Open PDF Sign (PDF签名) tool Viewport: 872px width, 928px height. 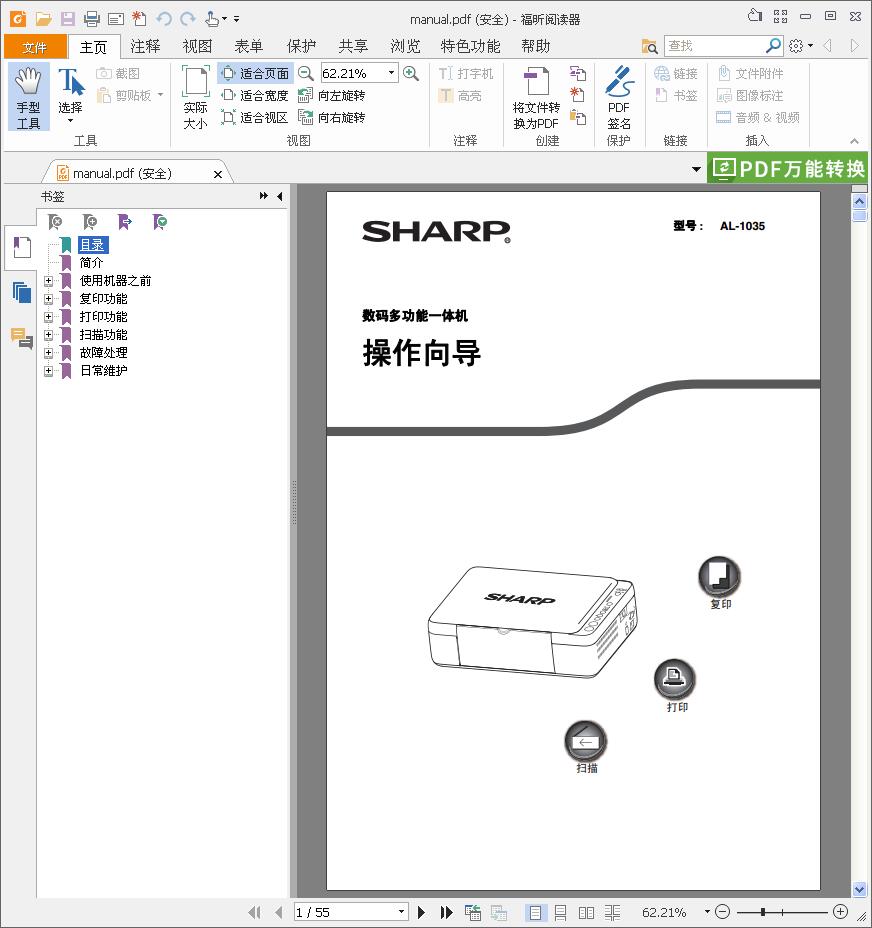(x=619, y=98)
